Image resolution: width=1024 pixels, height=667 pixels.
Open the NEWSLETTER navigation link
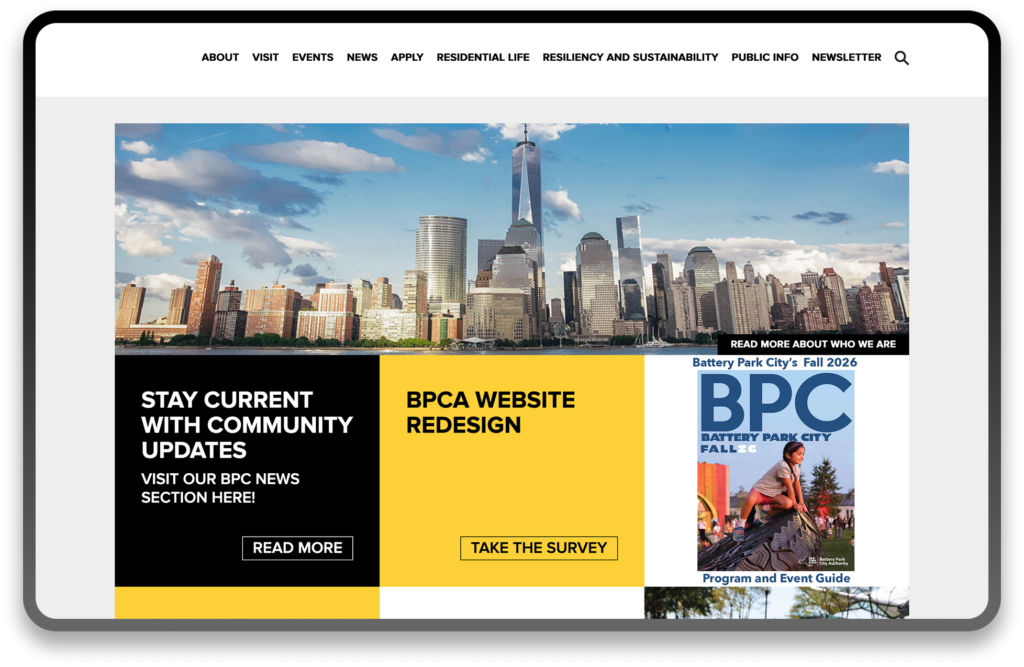tap(846, 57)
